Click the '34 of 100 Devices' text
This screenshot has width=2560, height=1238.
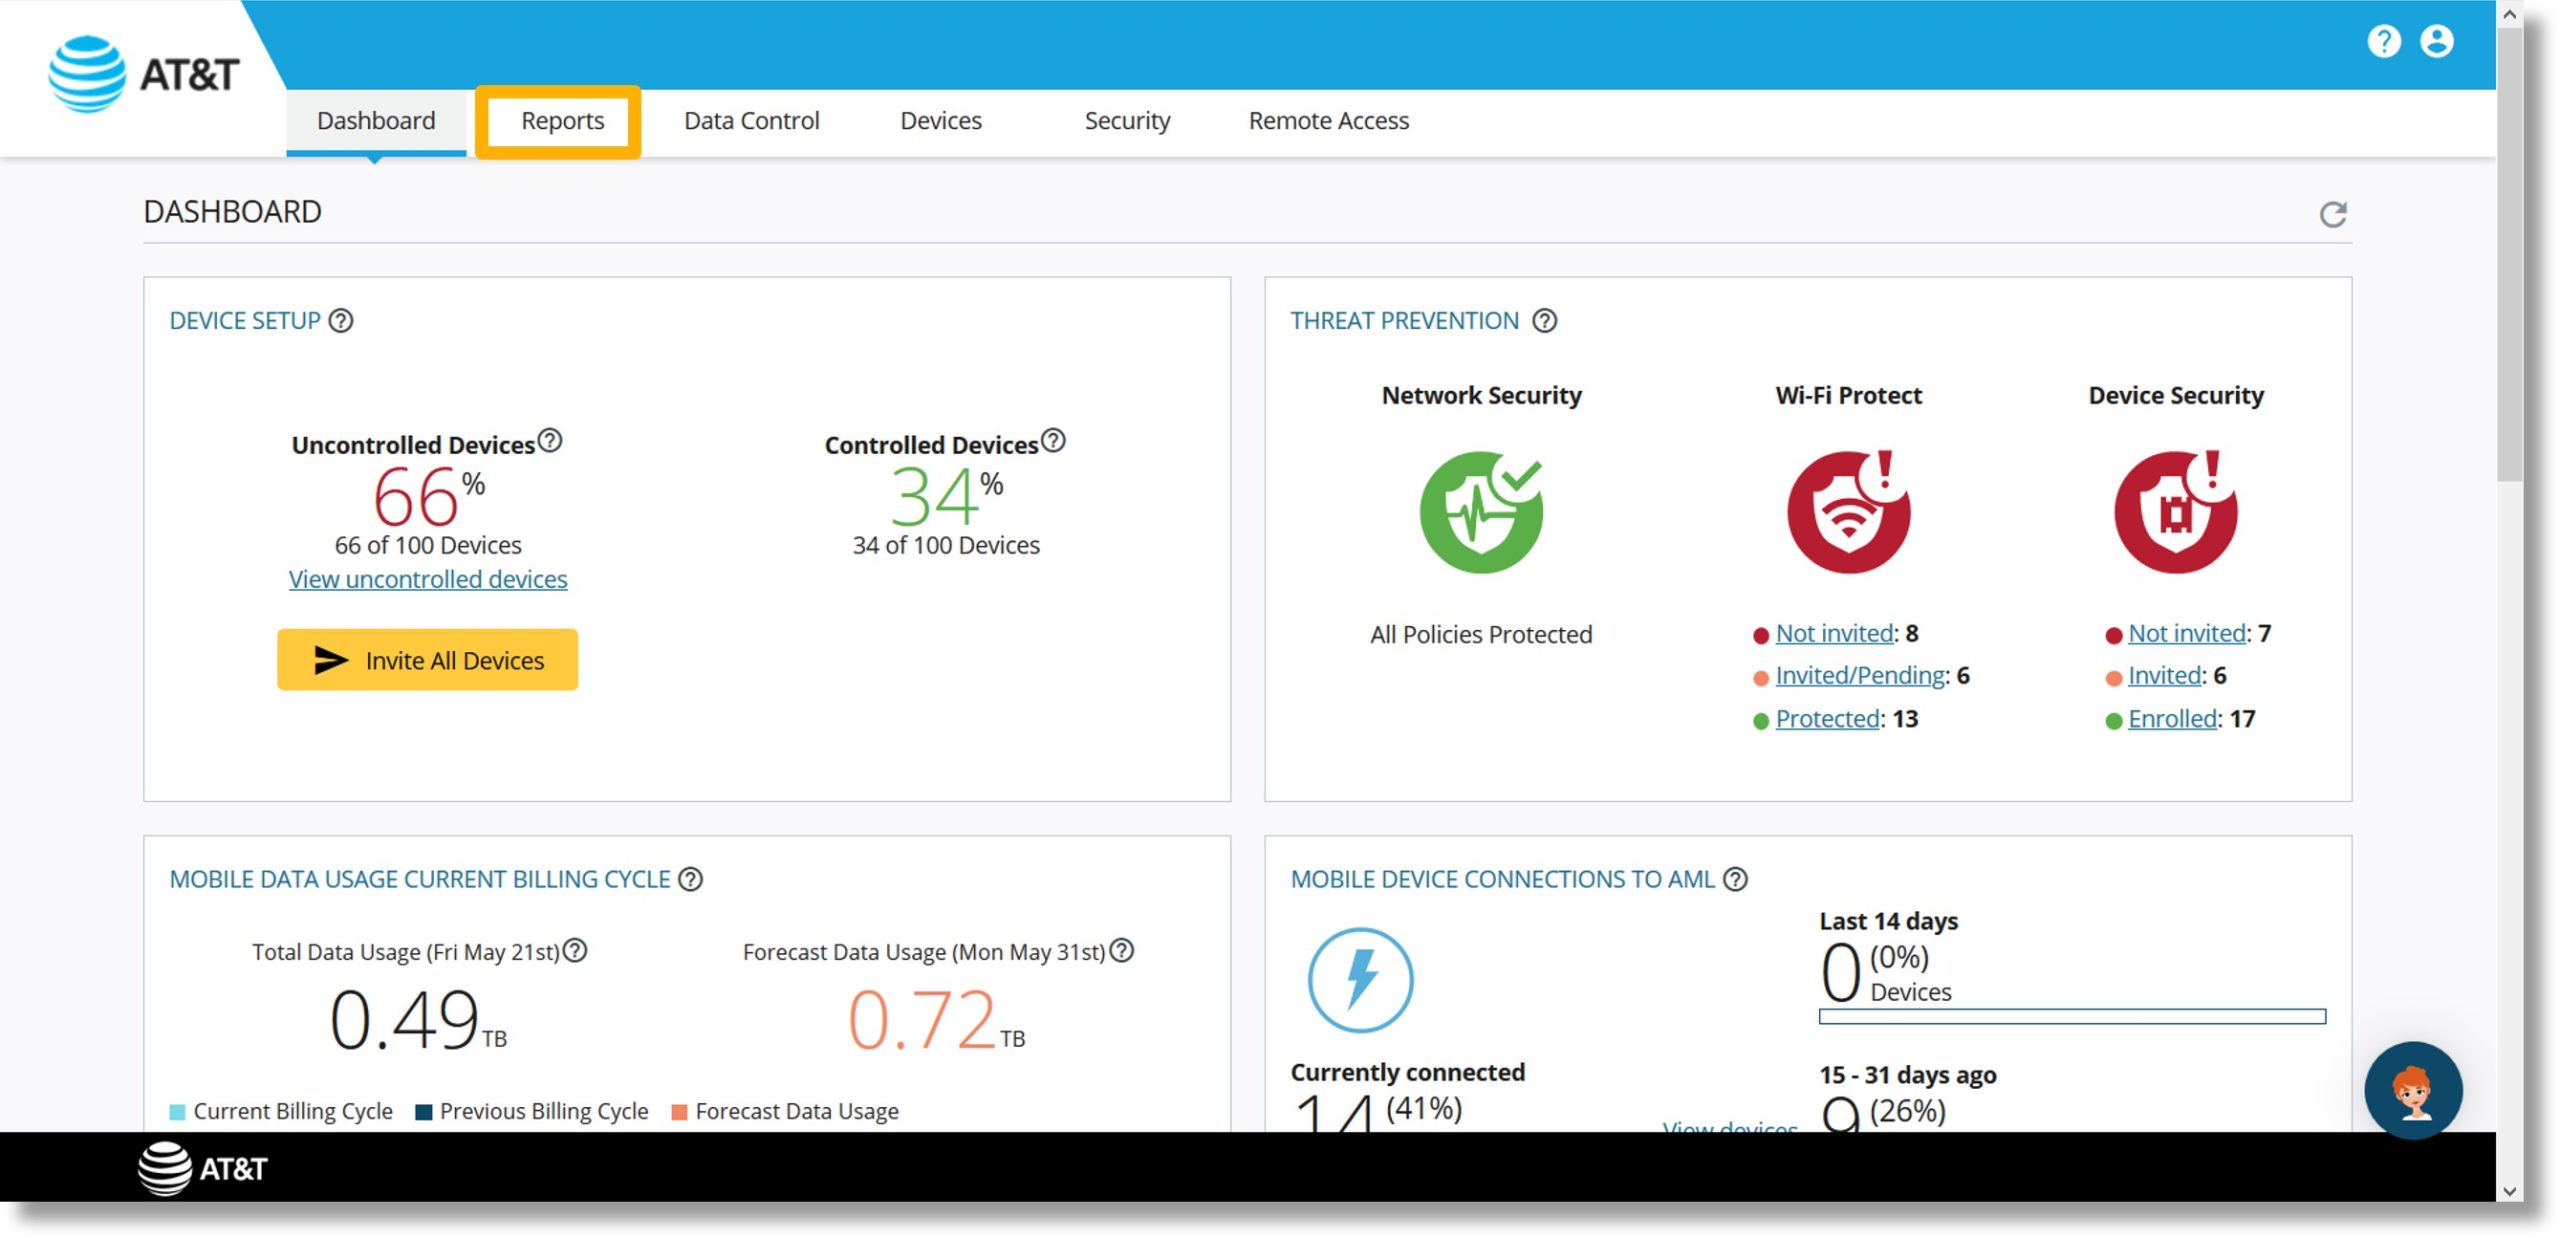[945, 545]
